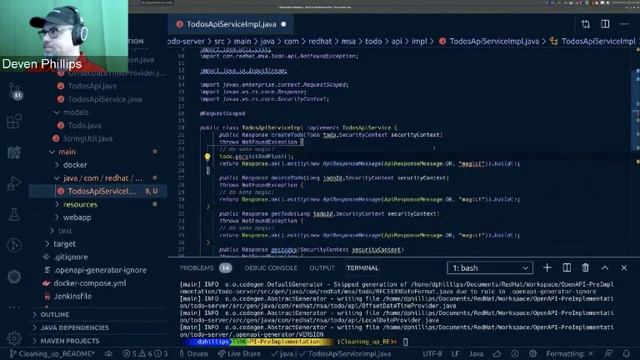The height and width of the screenshot is (360, 640).
Task: Click the 'impl' breadcrumb segment
Action: (x=419, y=41)
